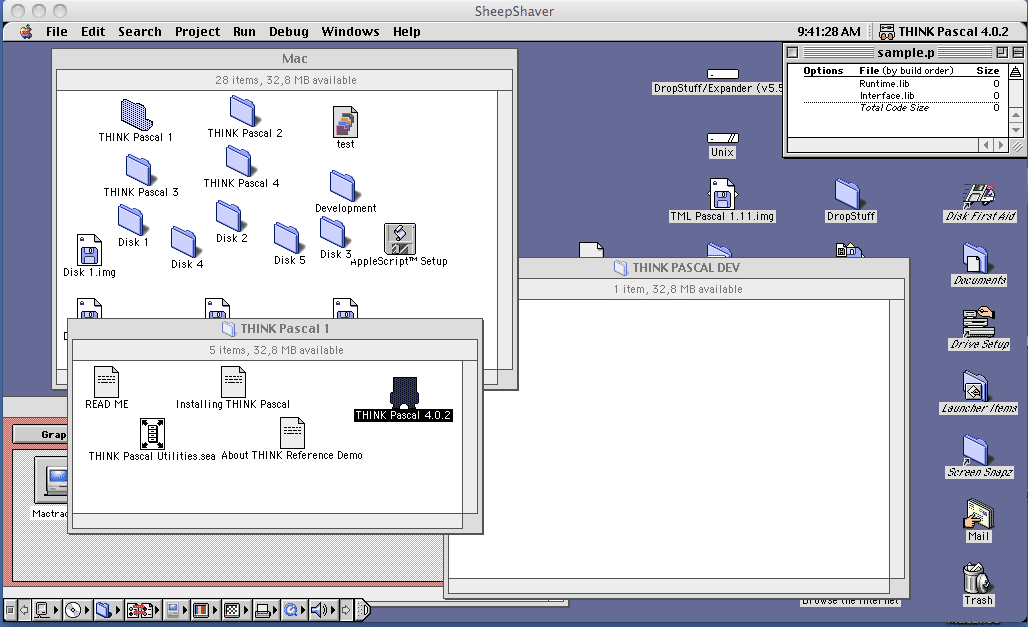Click Runtime.lib in the sample.p project
This screenshot has width=1028, height=627.
point(884,83)
